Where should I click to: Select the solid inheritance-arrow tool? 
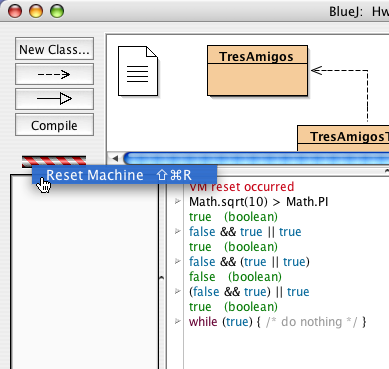pos(54,99)
